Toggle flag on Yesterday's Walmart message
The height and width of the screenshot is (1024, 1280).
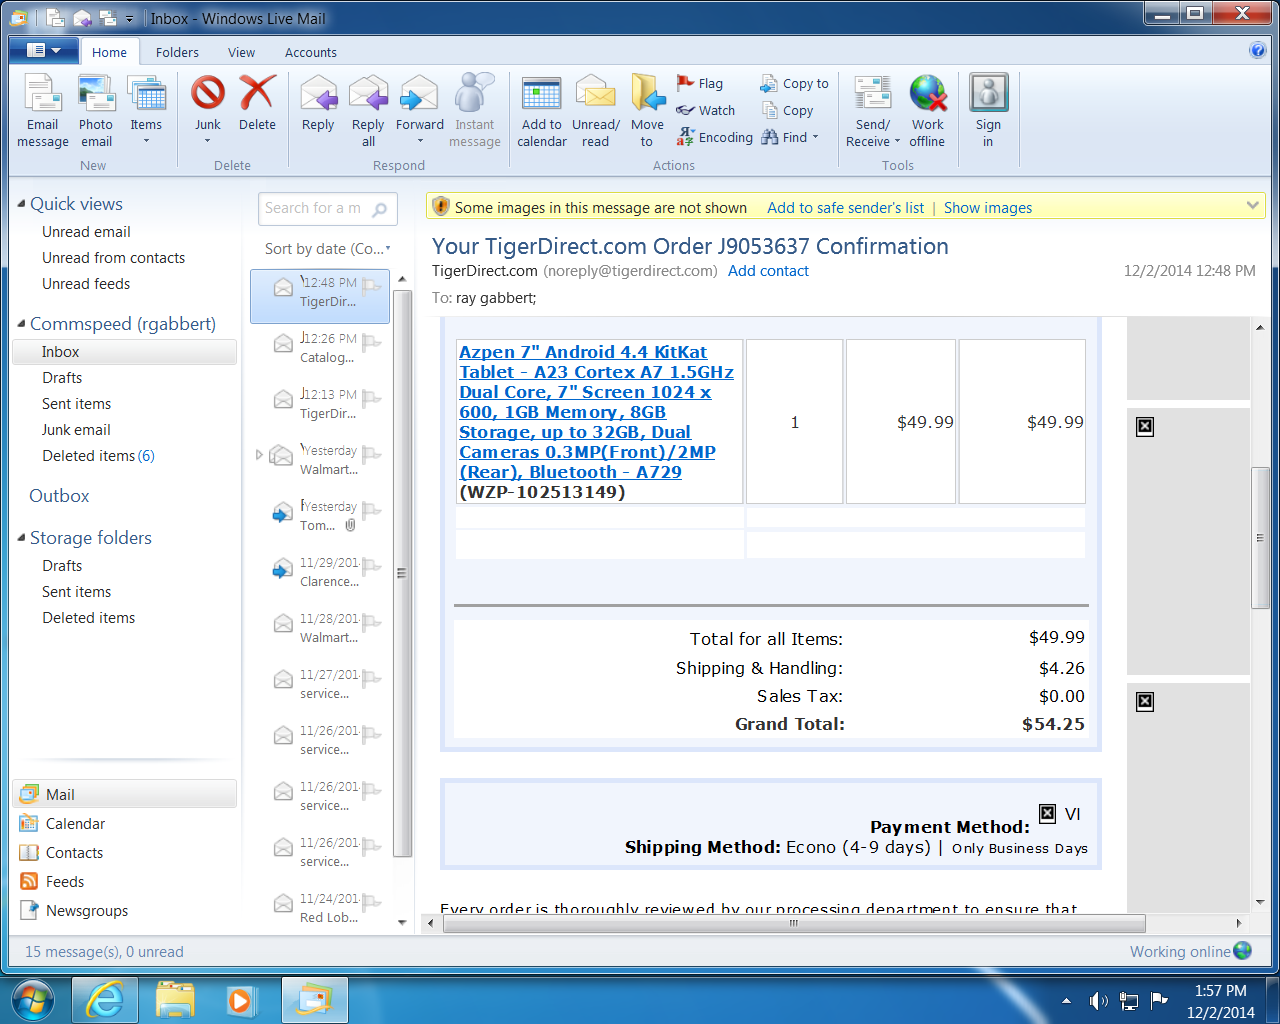[x=372, y=455]
